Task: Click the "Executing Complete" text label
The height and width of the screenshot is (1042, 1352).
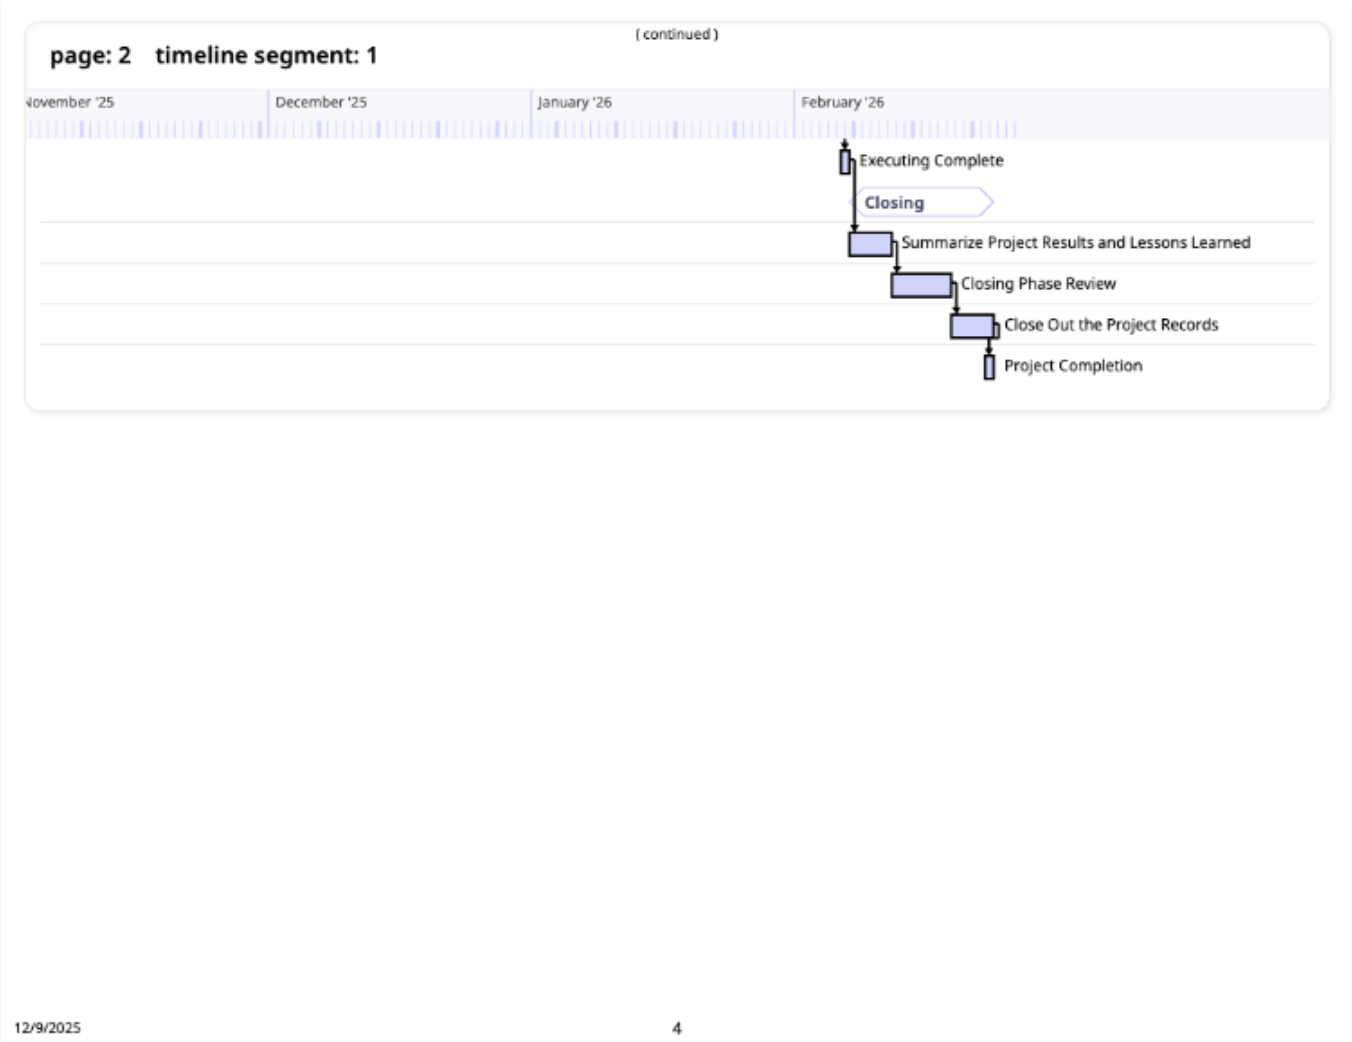Action: click(x=931, y=161)
